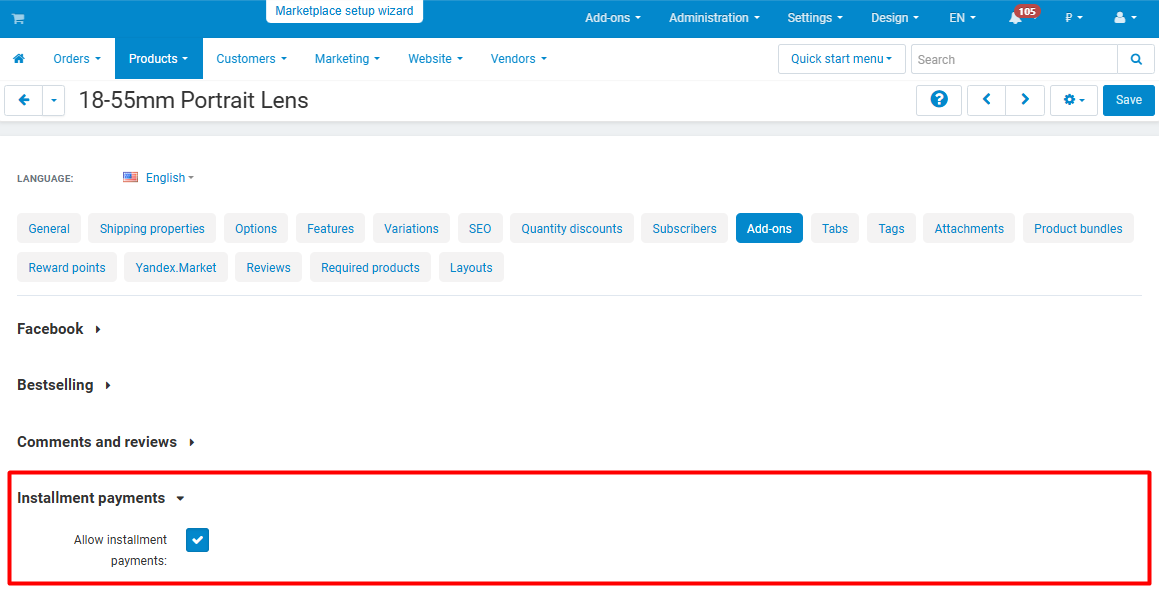Open the gear actions menu
This screenshot has height=590, width=1159.
click(1074, 100)
